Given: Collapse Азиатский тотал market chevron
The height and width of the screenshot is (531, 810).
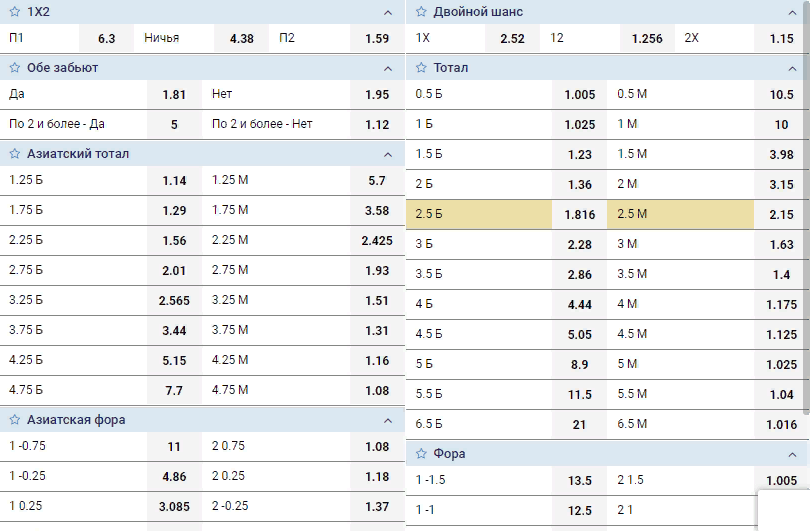Looking at the screenshot, I should (x=388, y=154).
